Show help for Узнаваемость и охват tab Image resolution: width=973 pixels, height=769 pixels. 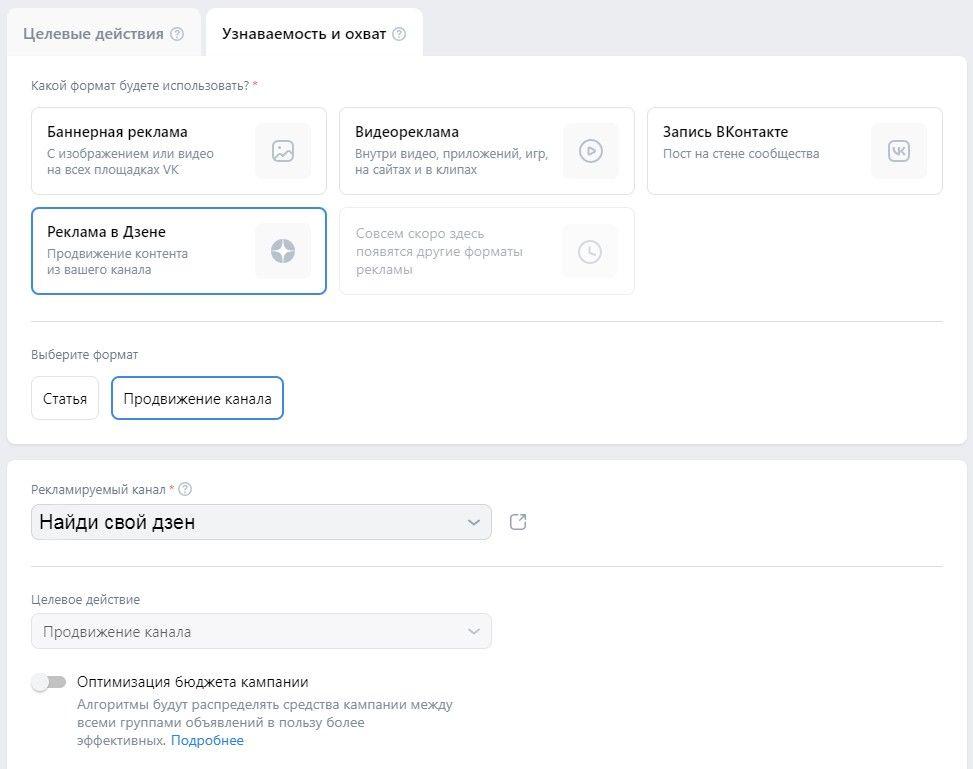[x=400, y=34]
